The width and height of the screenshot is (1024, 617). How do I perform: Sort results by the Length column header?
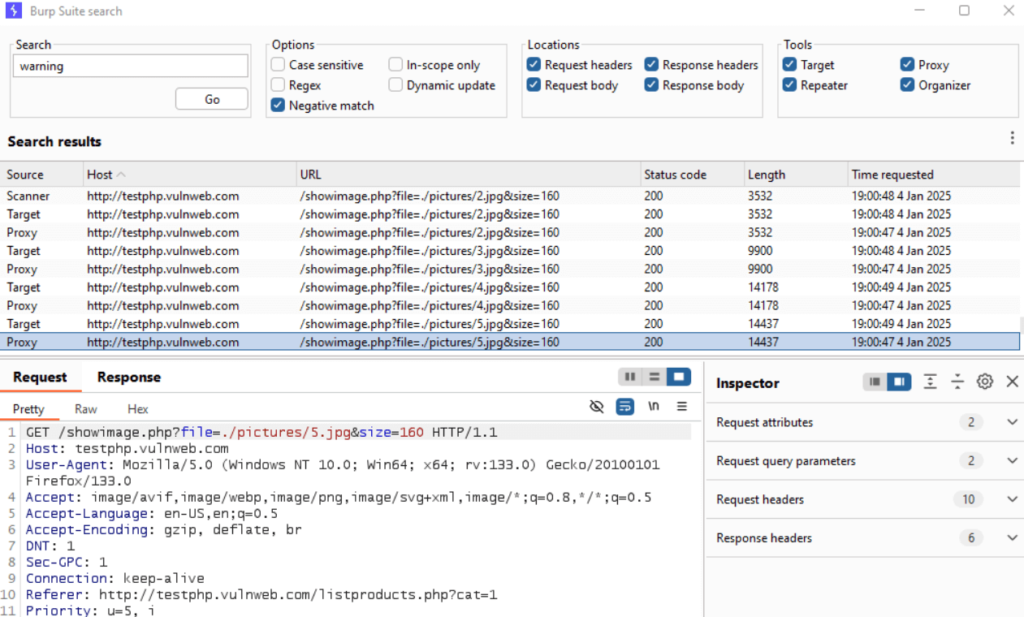point(795,174)
